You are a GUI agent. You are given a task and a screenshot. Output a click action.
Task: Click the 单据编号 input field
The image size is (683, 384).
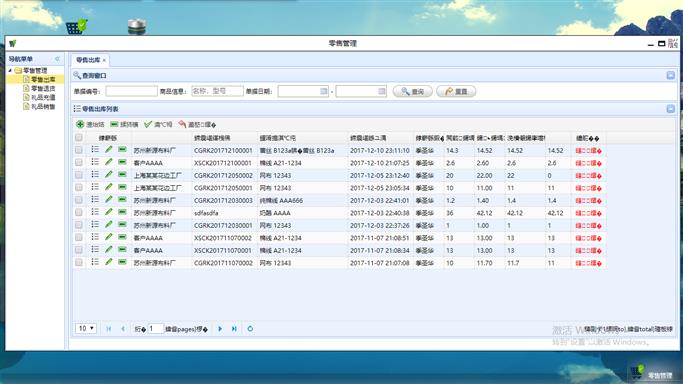pos(132,91)
